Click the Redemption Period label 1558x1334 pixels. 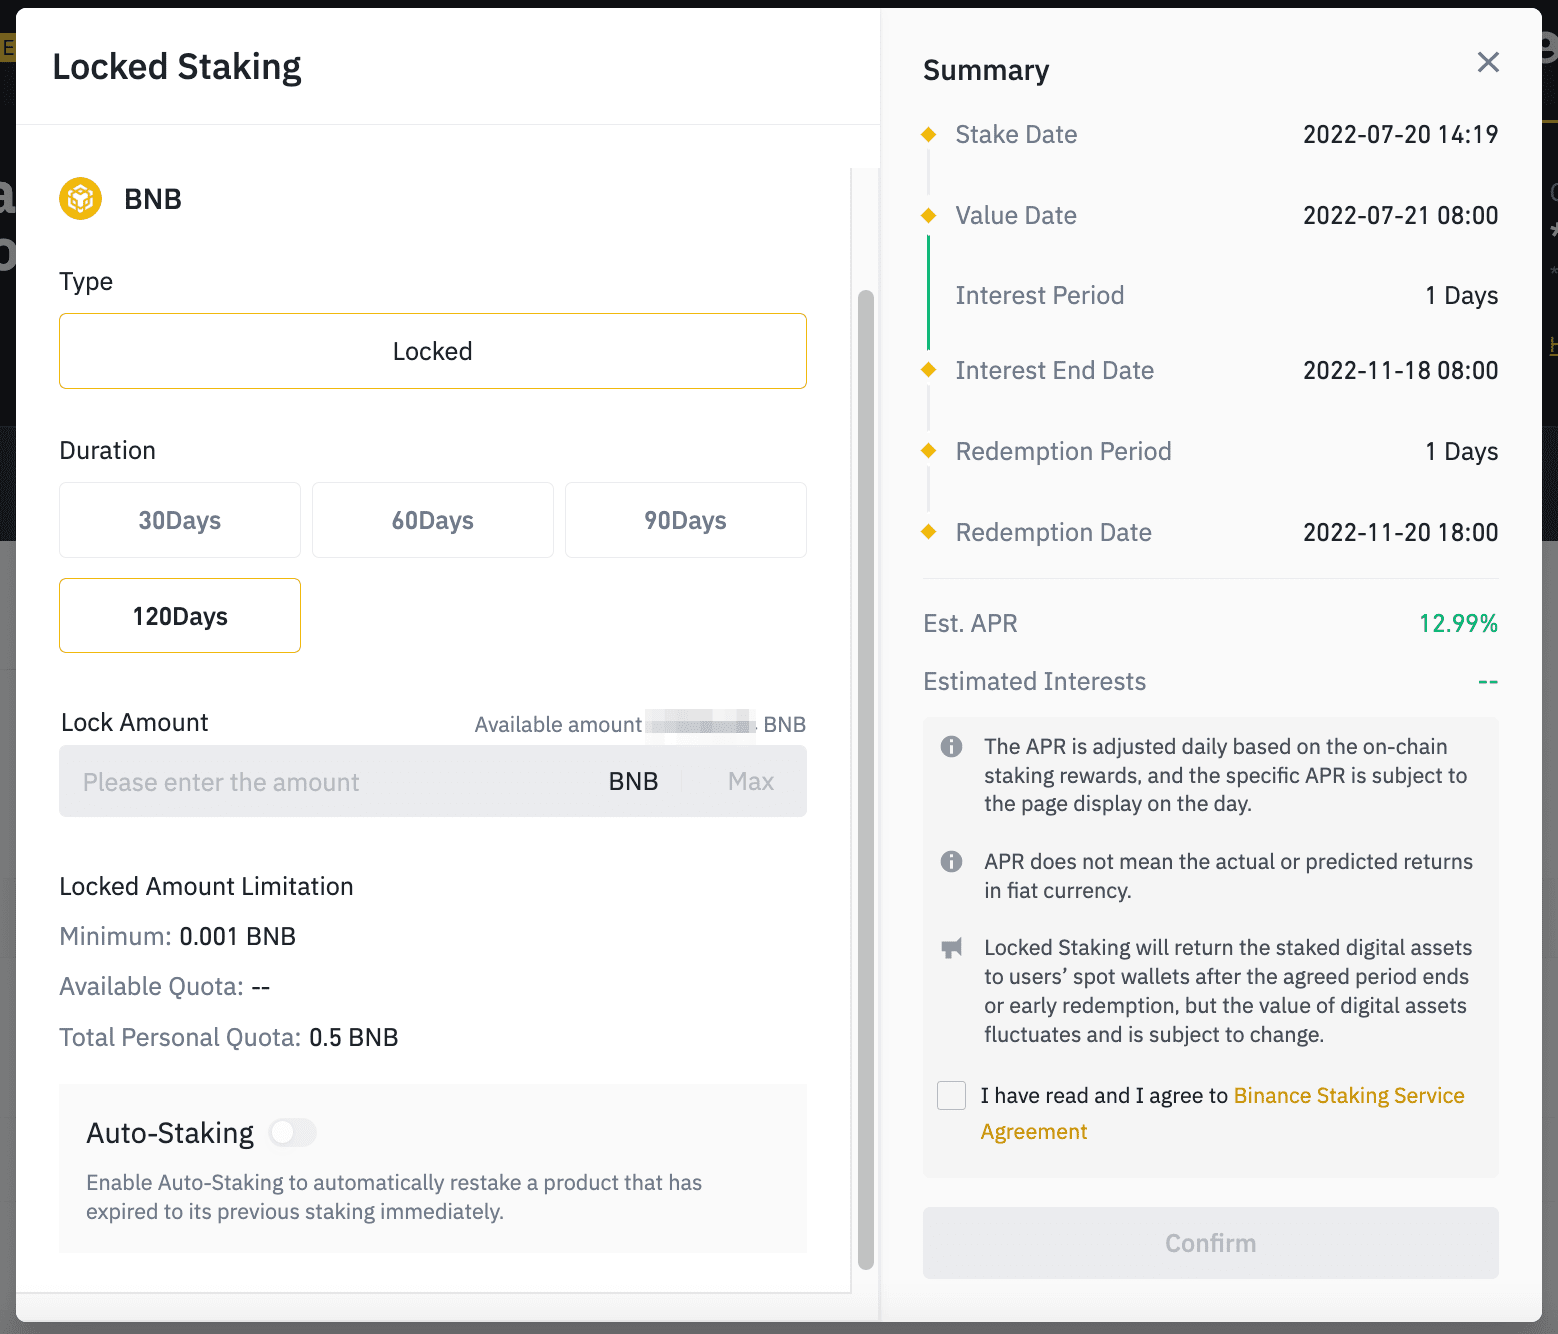(x=1063, y=451)
